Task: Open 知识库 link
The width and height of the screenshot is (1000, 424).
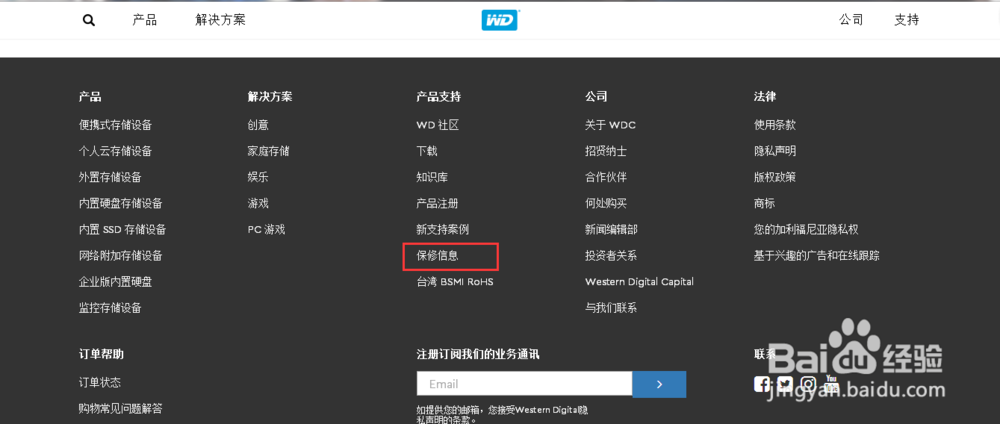Action: pos(432,177)
